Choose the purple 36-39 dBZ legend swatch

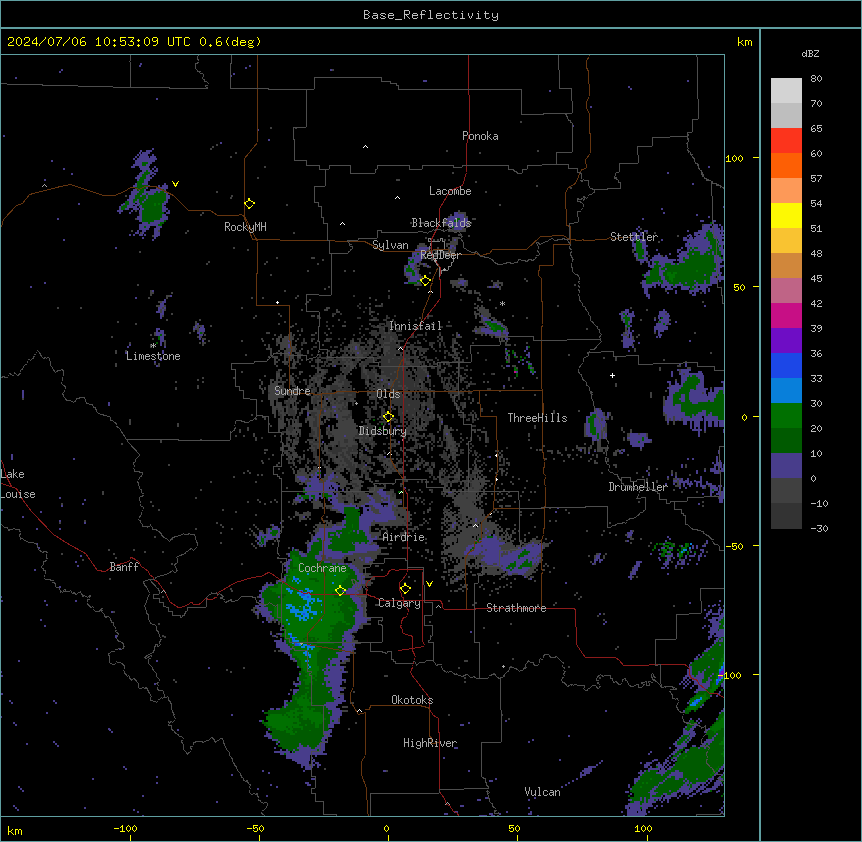click(x=786, y=341)
